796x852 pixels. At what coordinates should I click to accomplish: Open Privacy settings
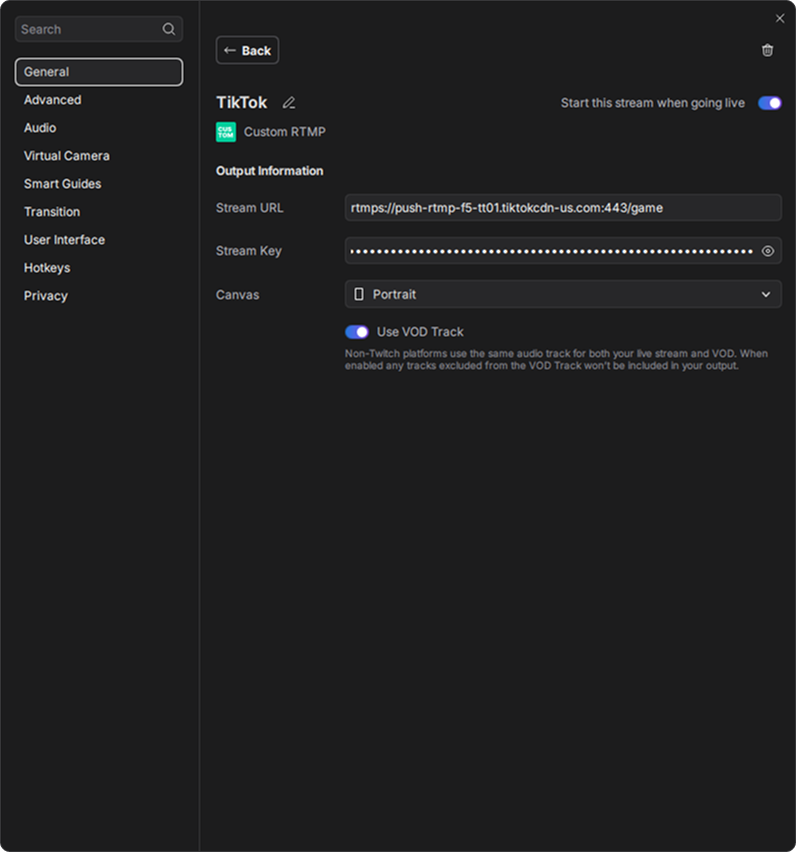46,296
